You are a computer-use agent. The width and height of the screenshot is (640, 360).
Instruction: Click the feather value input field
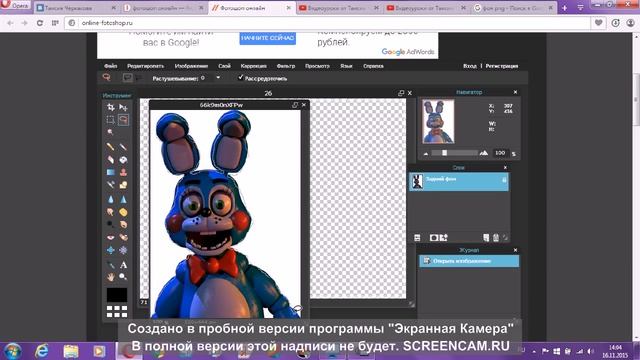[206, 78]
